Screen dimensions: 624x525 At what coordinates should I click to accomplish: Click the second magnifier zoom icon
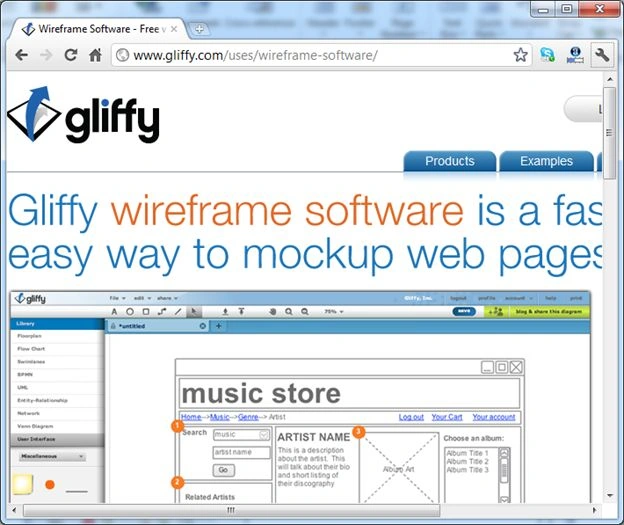pos(305,312)
